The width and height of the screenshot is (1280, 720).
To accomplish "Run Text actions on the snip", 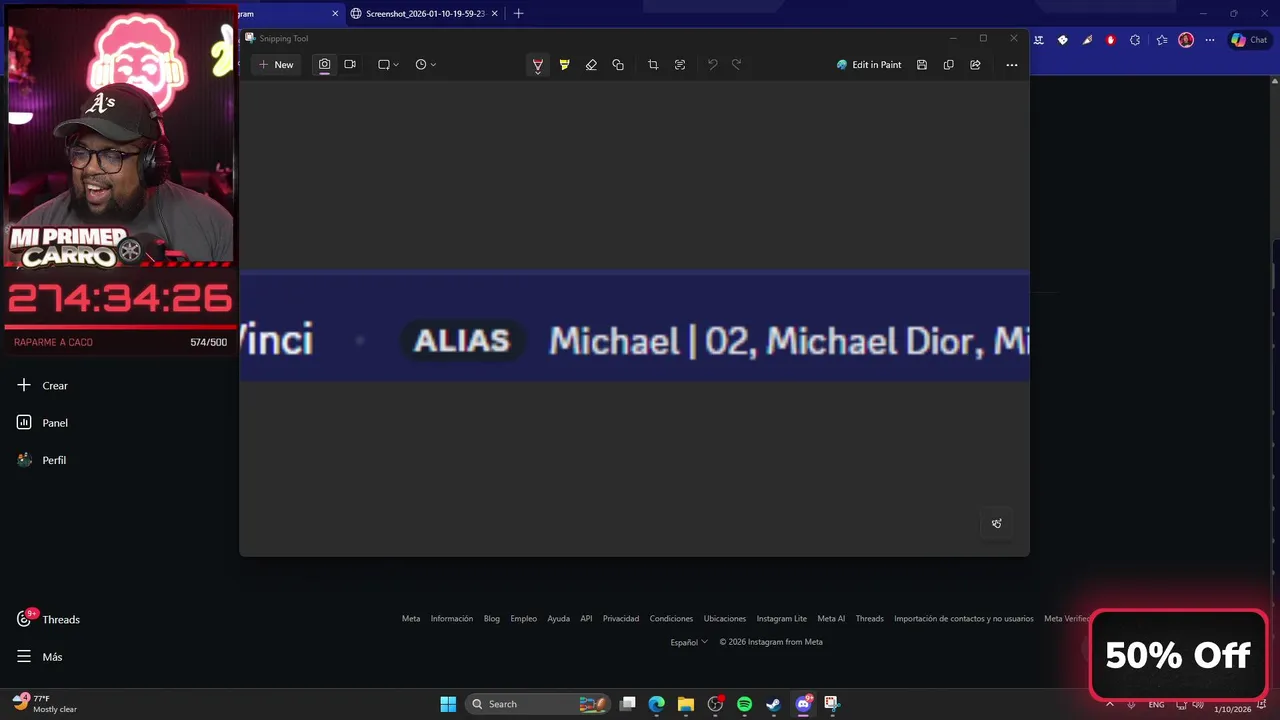I will [x=680, y=65].
